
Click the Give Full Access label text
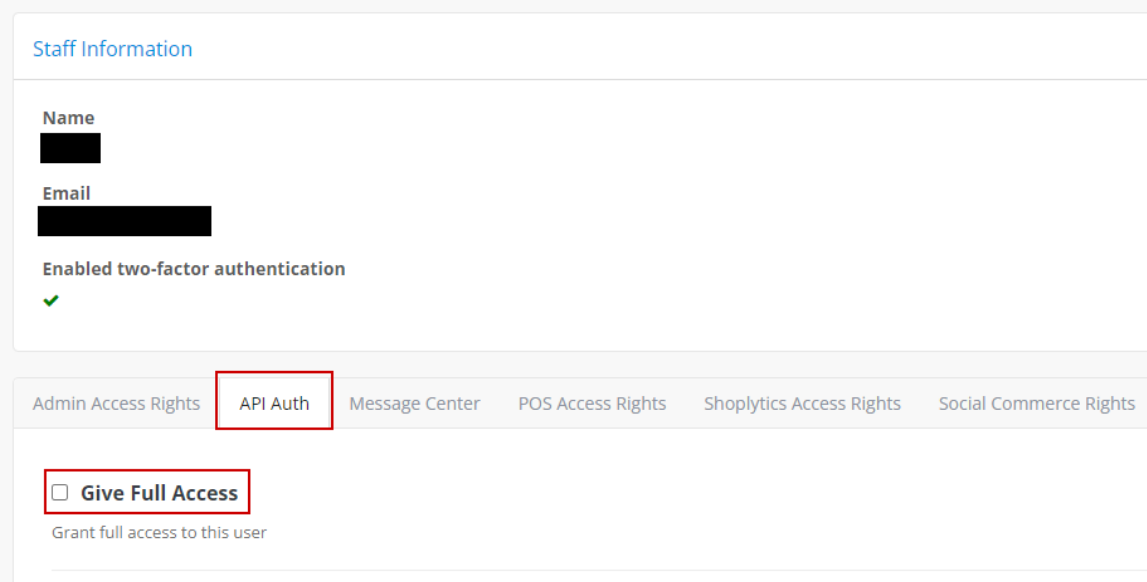point(159,493)
